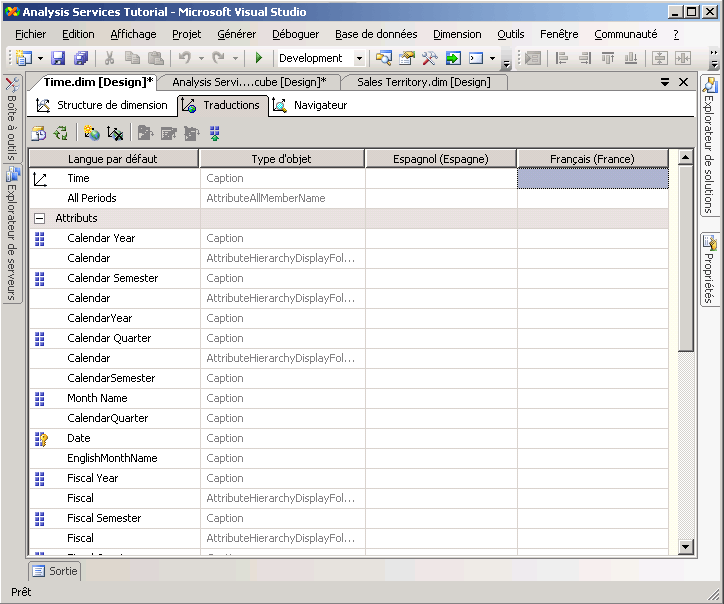This screenshot has width=724, height=604.
Task: Click the Delete Translation icon with X
Action: (115, 133)
